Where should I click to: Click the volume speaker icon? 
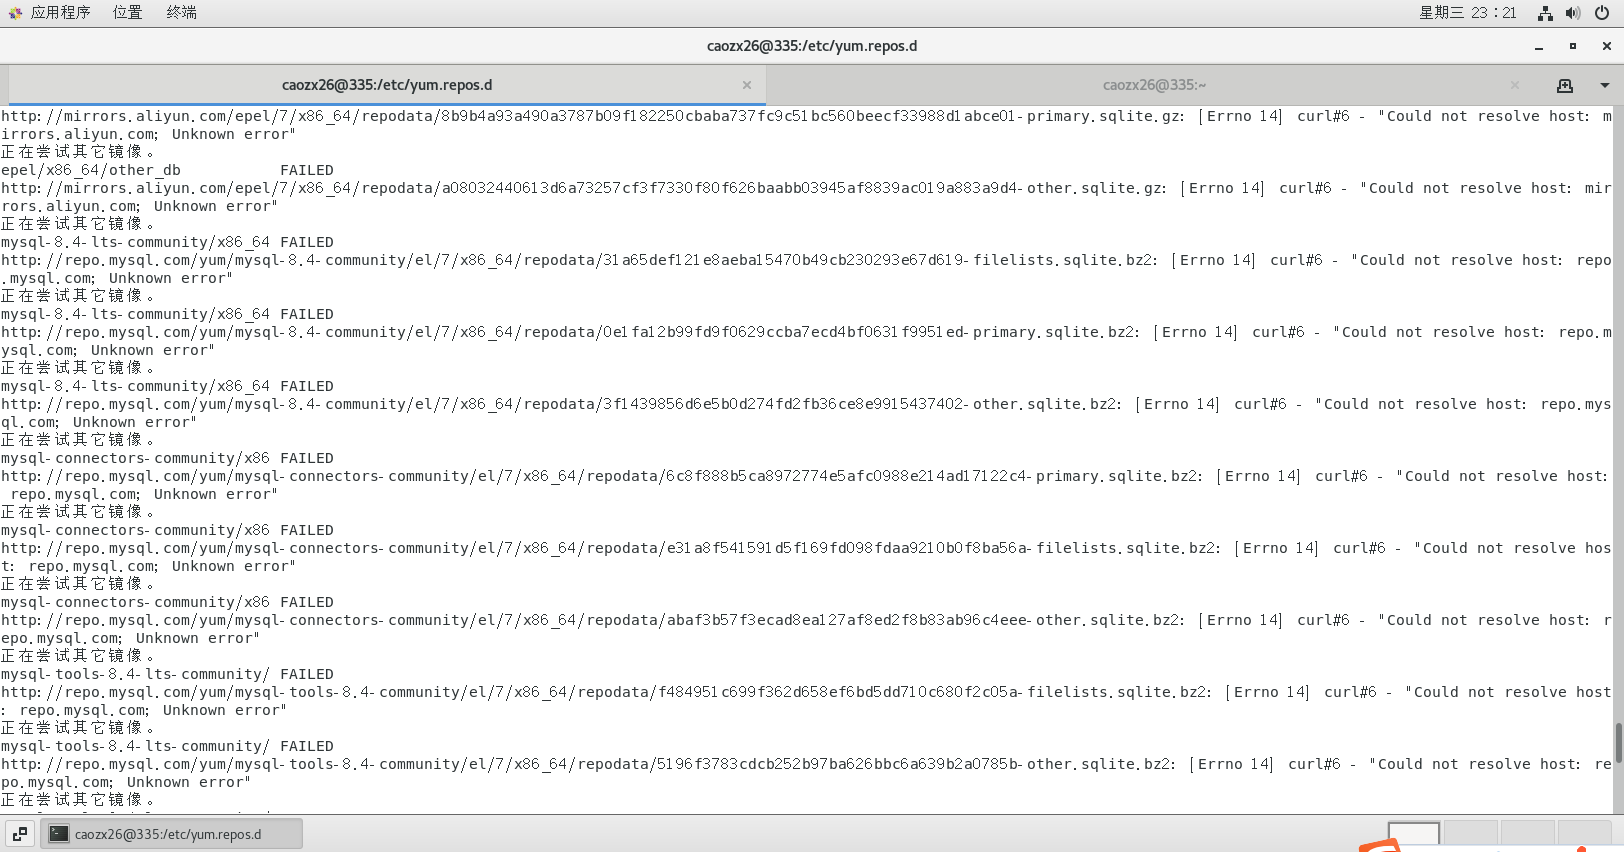coord(1573,13)
